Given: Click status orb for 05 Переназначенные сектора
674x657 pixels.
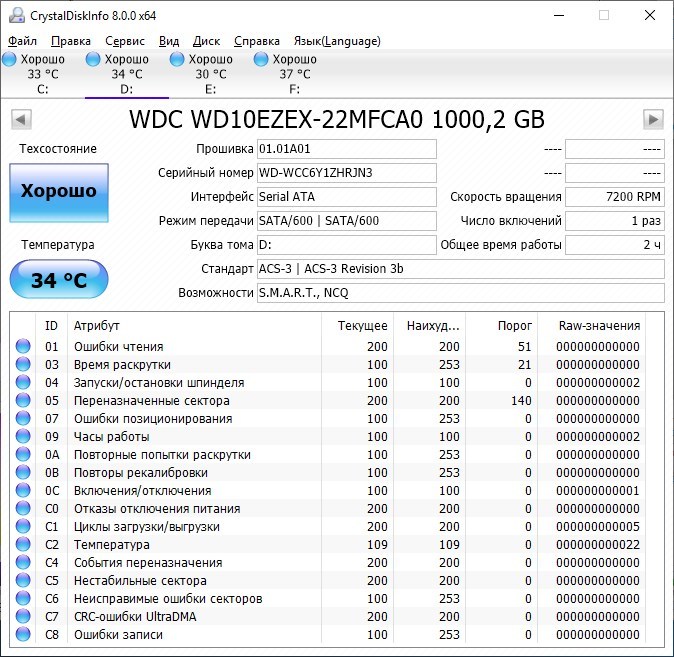Looking at the screenshot, I should 23,401.
